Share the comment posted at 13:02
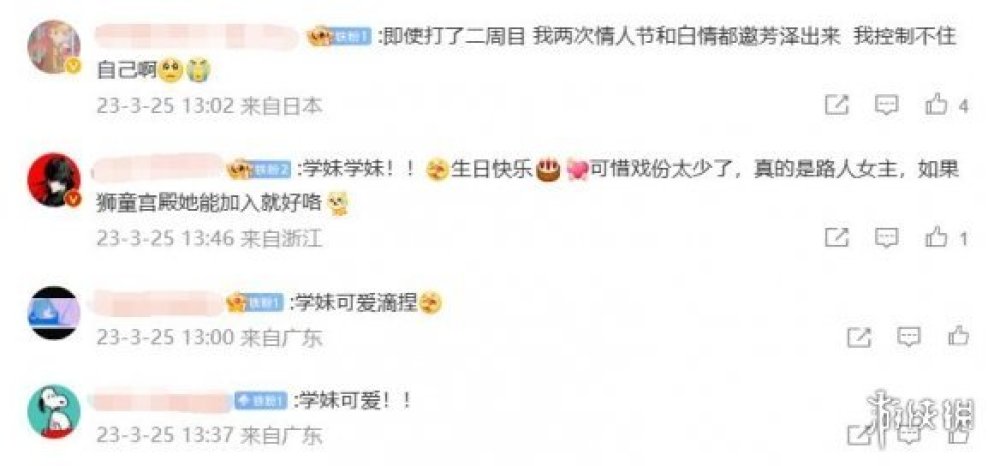Screen dimensions: 1000x466 [837, 105]
